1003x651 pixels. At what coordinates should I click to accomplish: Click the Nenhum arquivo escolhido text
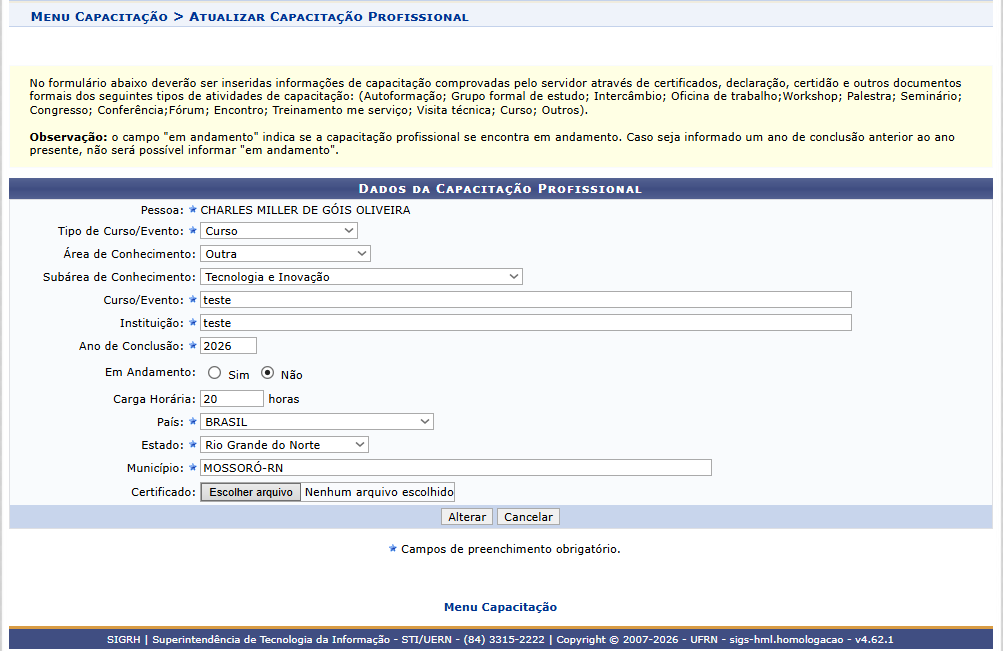pos(379,492)
